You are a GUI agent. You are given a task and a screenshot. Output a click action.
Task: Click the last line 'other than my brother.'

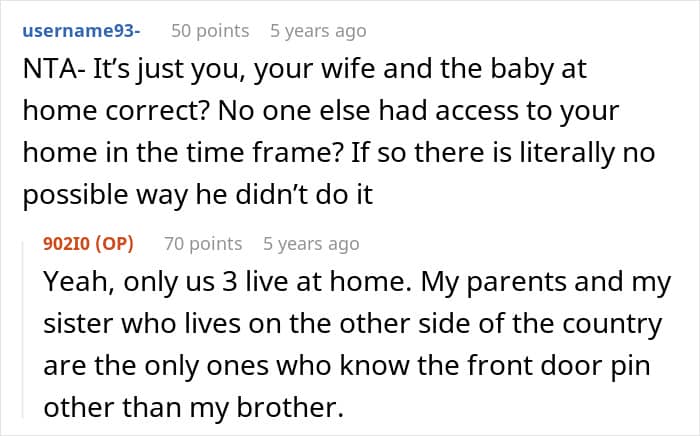pyautogui.click(x=192, y=407)
